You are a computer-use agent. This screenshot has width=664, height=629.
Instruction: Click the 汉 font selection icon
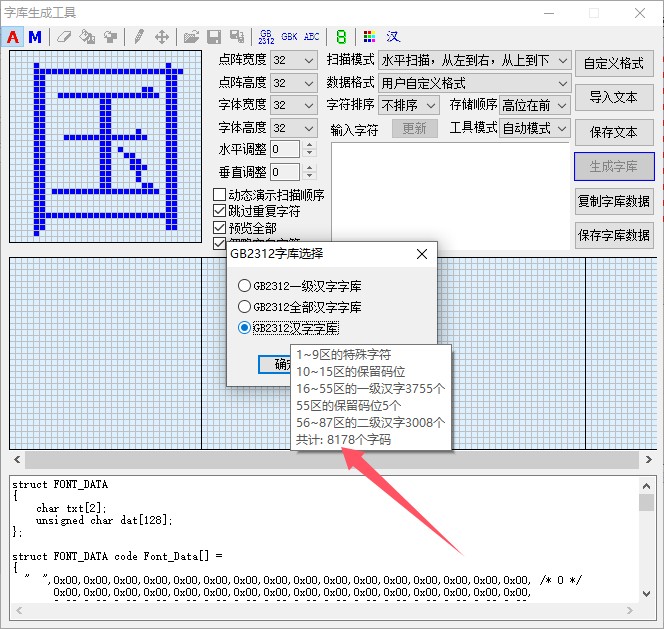point(393,37)
